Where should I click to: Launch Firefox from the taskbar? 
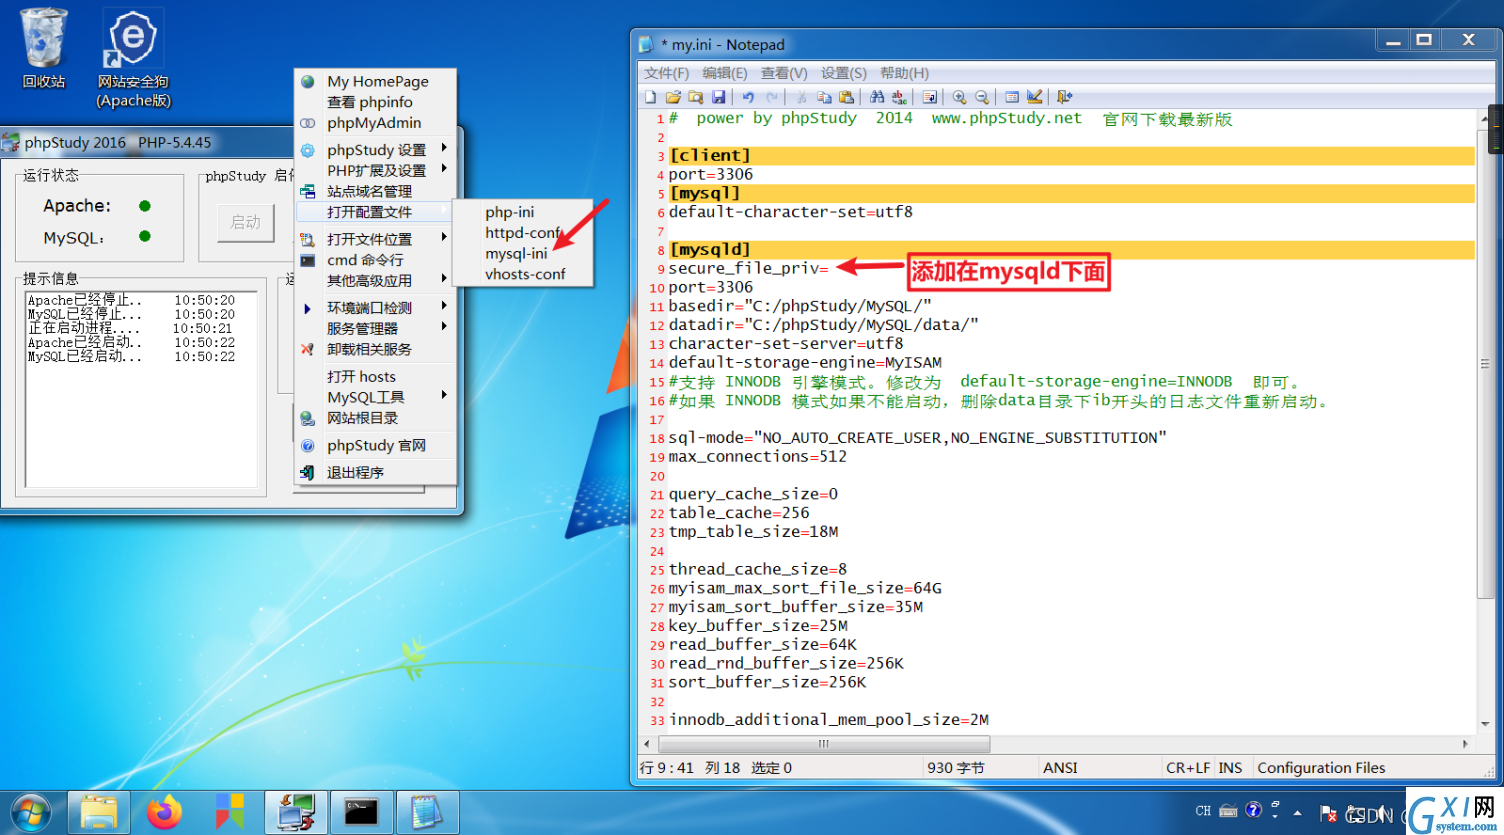pos(164,812)
